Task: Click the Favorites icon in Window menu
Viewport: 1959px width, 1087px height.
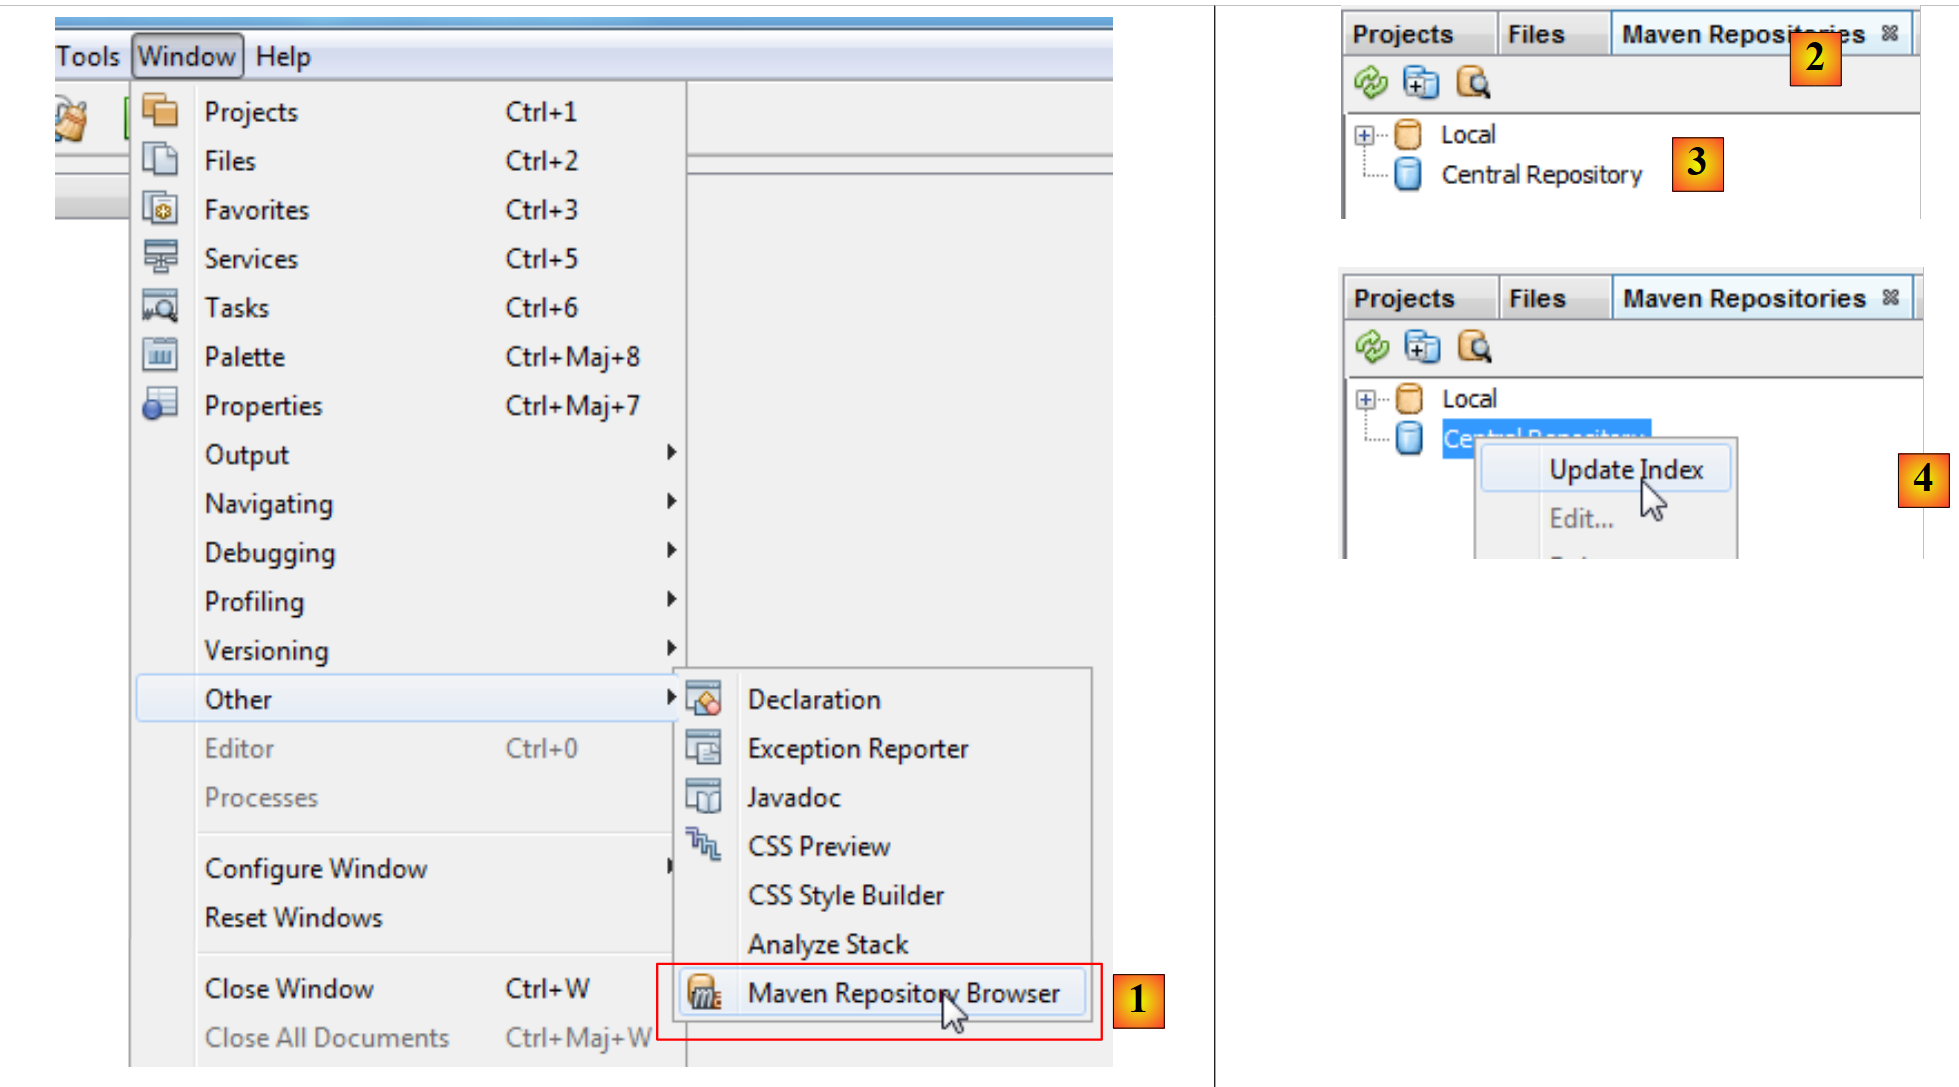Action: click(x=160, y=209)
